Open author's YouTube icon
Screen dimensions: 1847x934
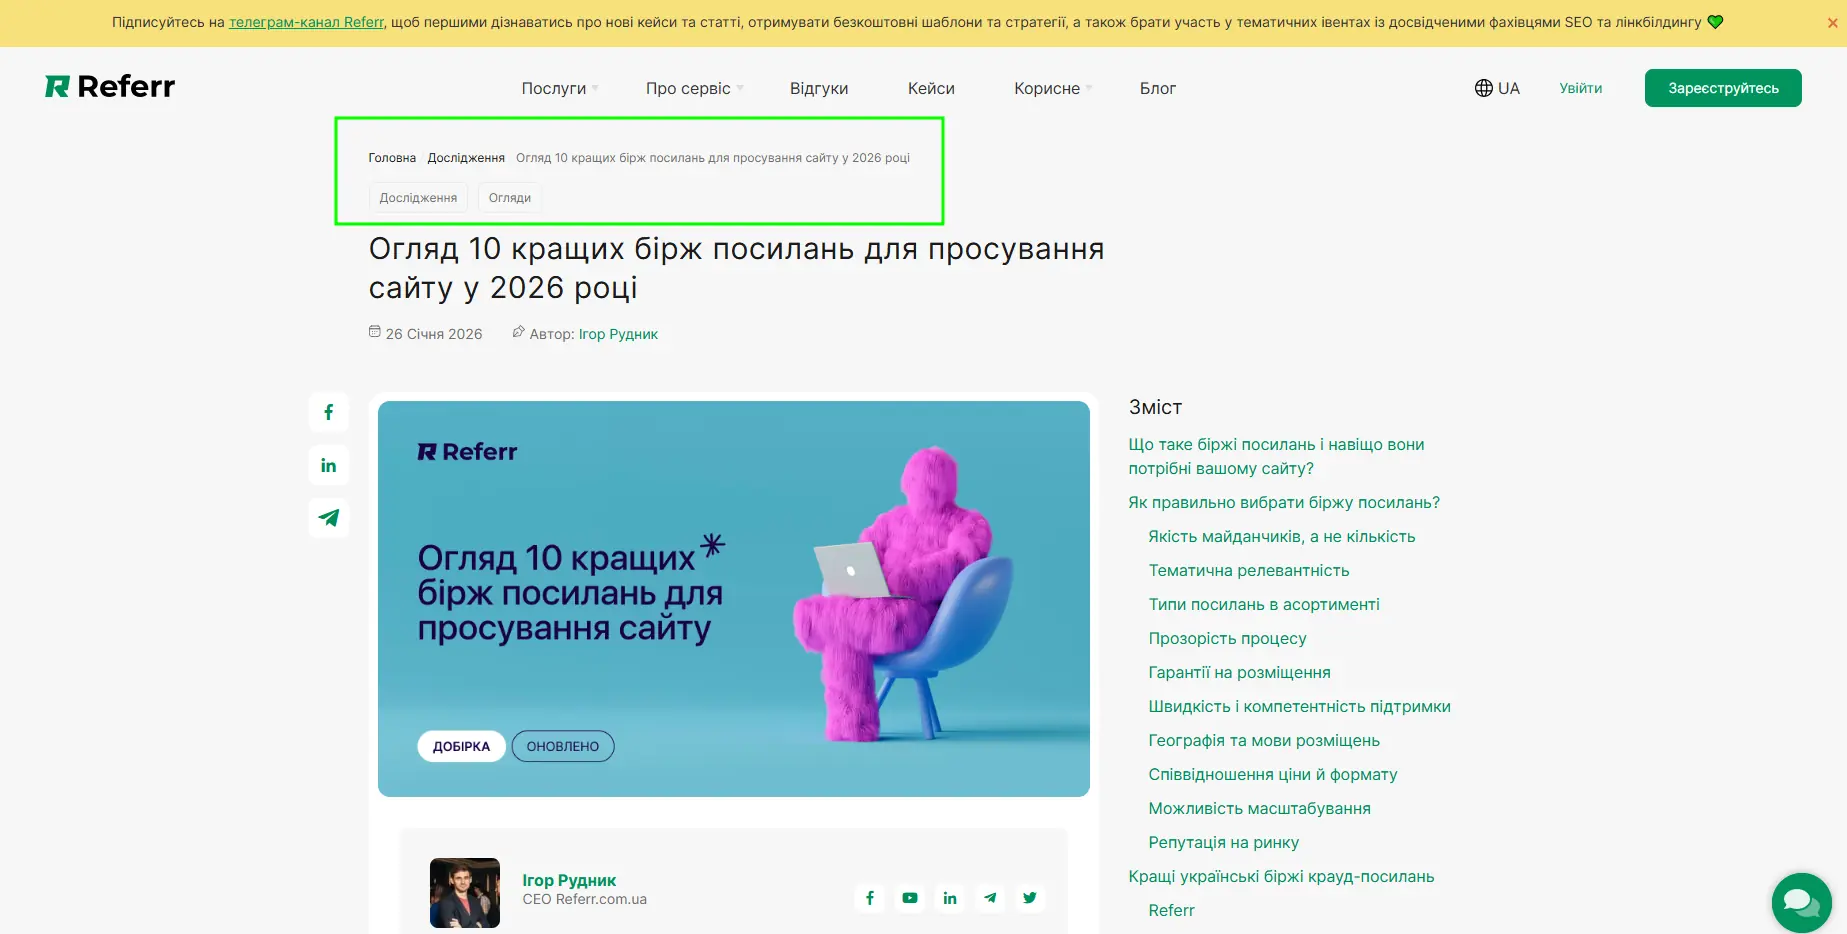pos(909,897)
